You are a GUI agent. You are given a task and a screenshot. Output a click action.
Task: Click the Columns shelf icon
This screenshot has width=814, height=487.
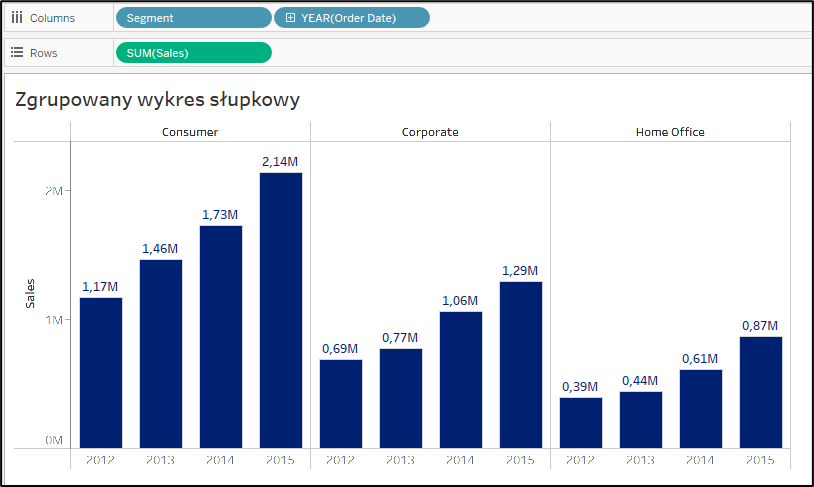pos(17,18)
